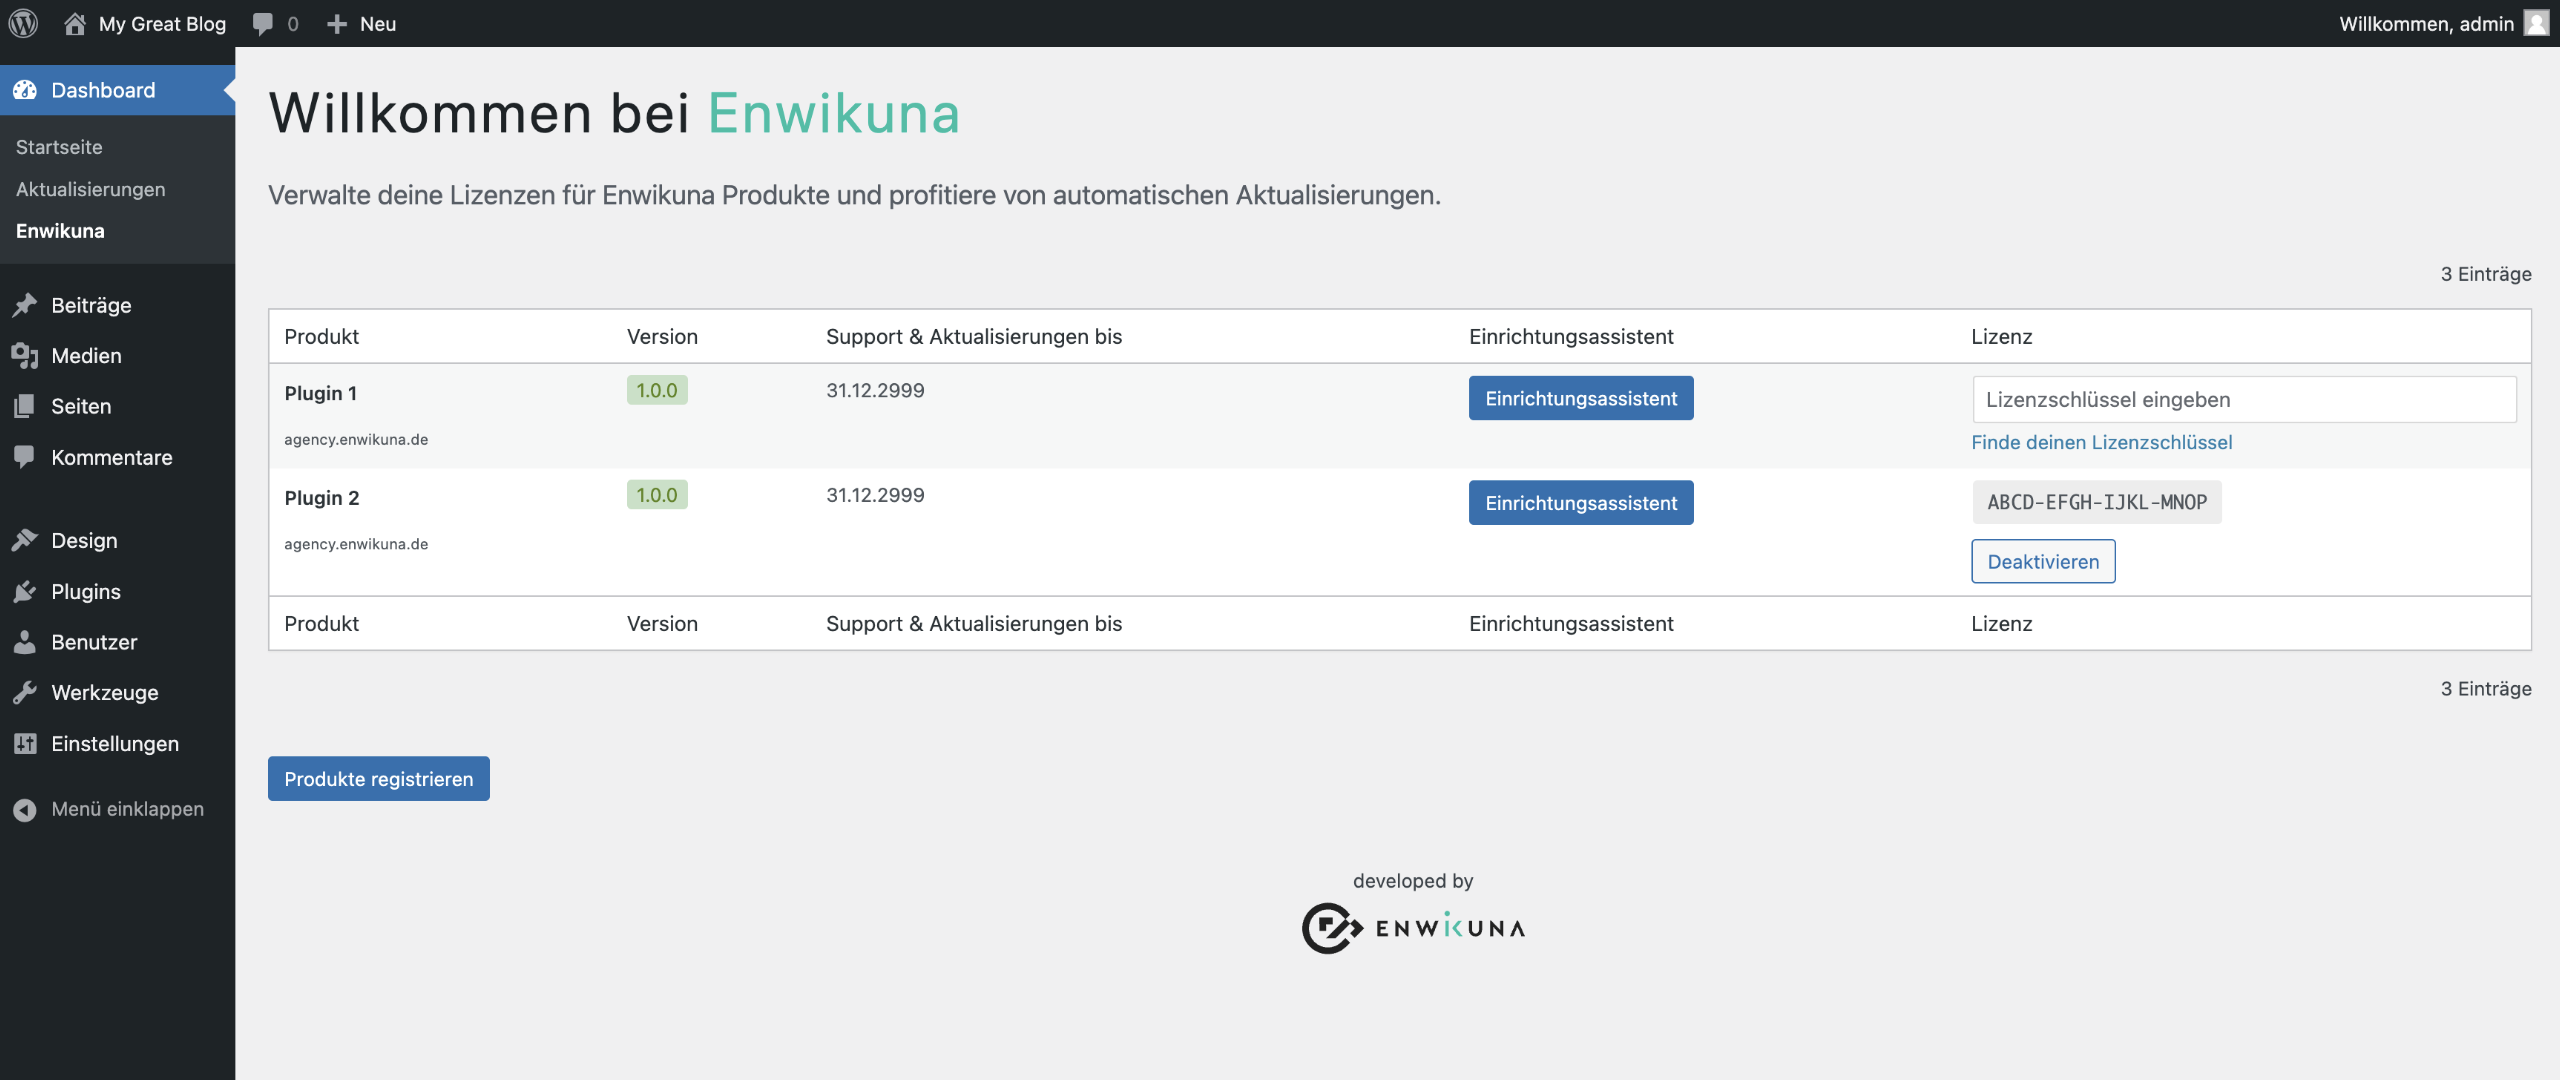Image resolution: width=2560 pixels, height=1080 pixels.
Task: Open Benutzer menu label
Action: click(94, 642)
